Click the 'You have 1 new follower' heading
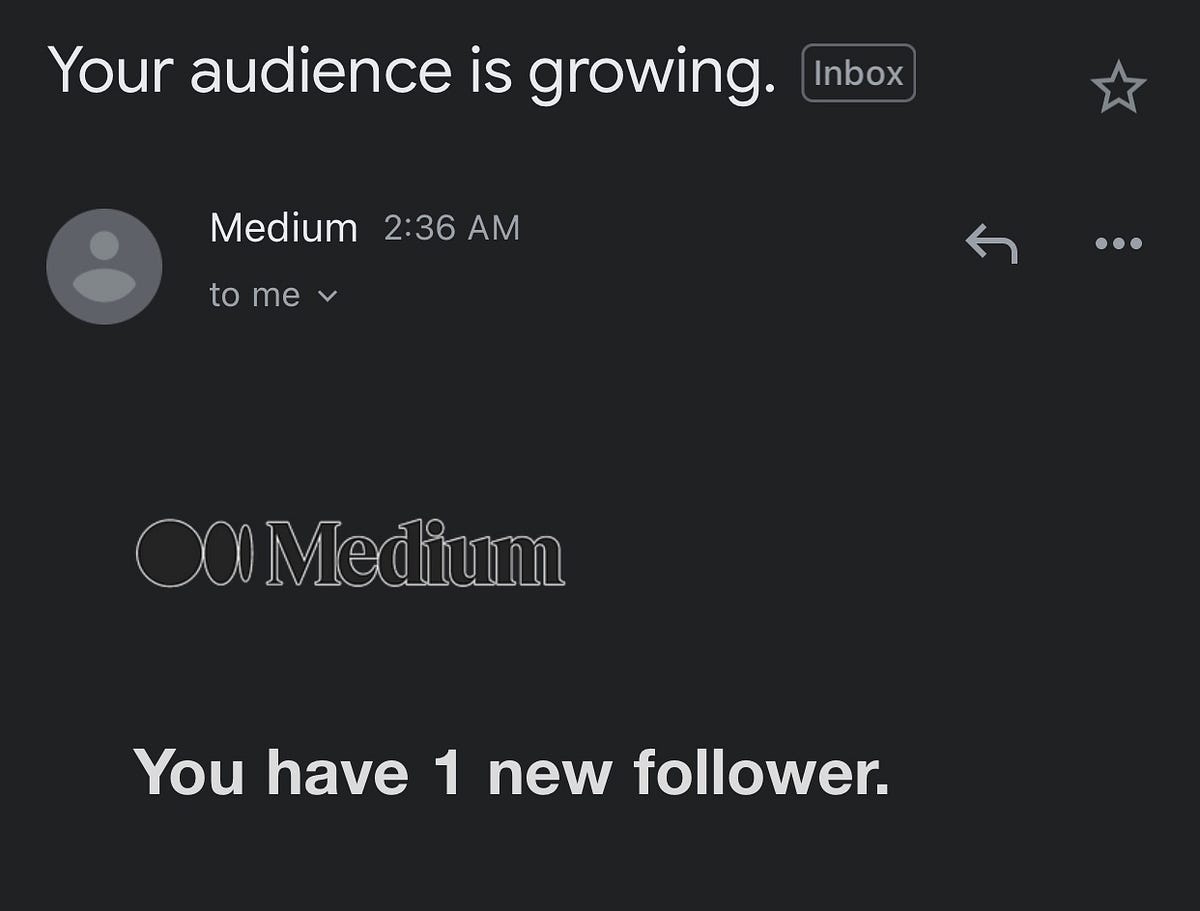This screenshot has height=911, width=1200. (x=513, y=771)
